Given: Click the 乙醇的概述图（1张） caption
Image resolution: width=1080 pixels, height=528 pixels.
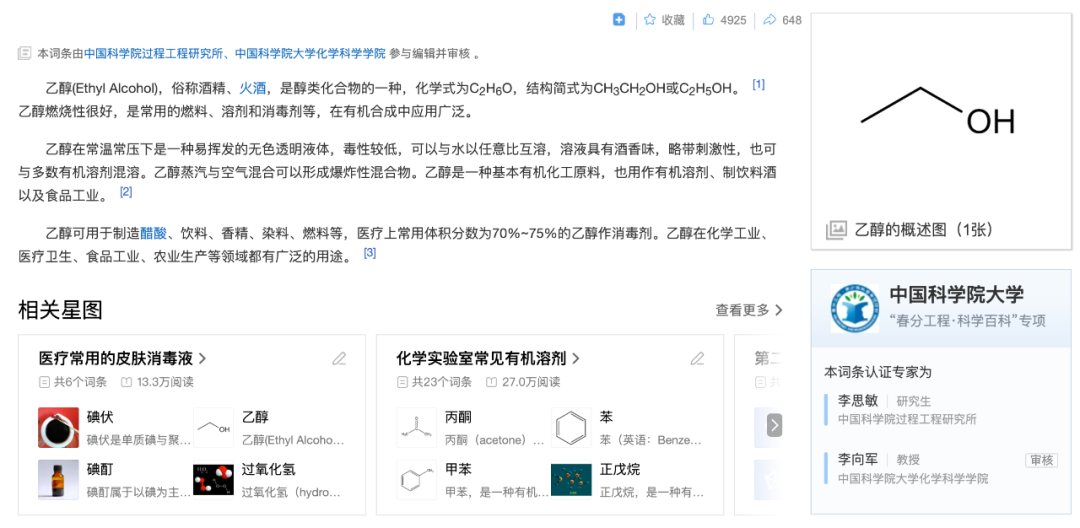Looking at the screenshot, I should (924, 230).
